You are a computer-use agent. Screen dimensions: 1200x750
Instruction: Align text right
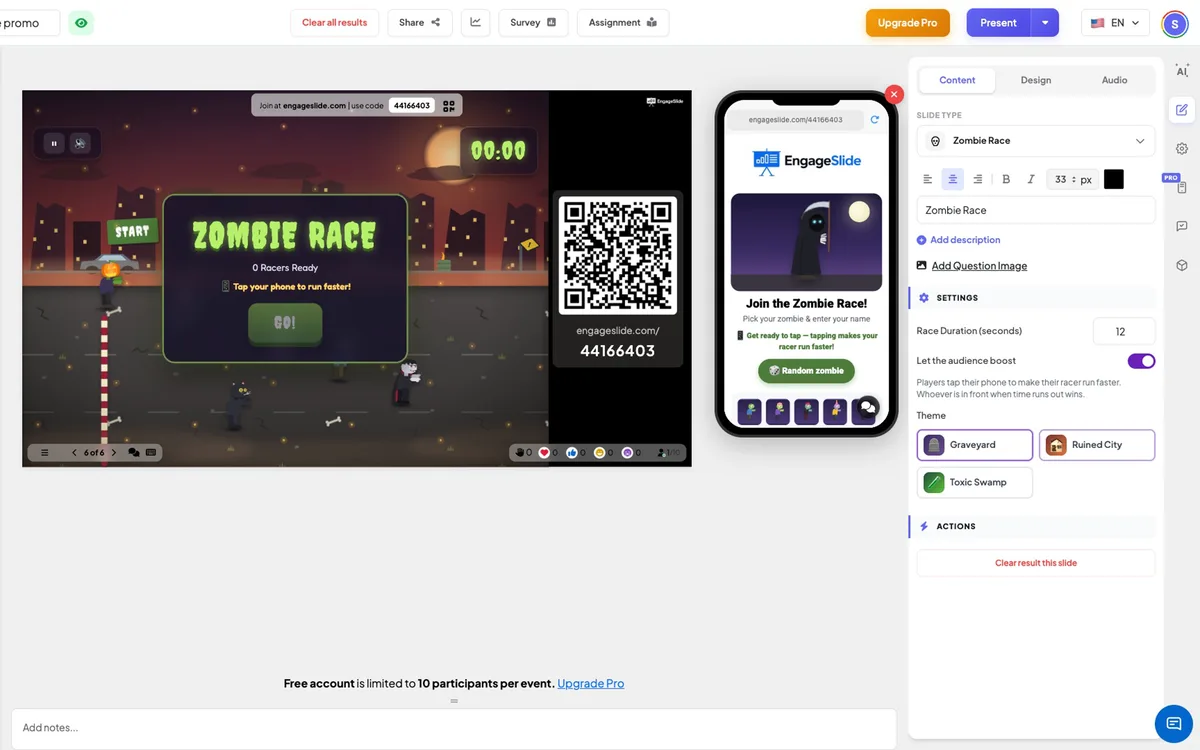click(x=978, y=179)
